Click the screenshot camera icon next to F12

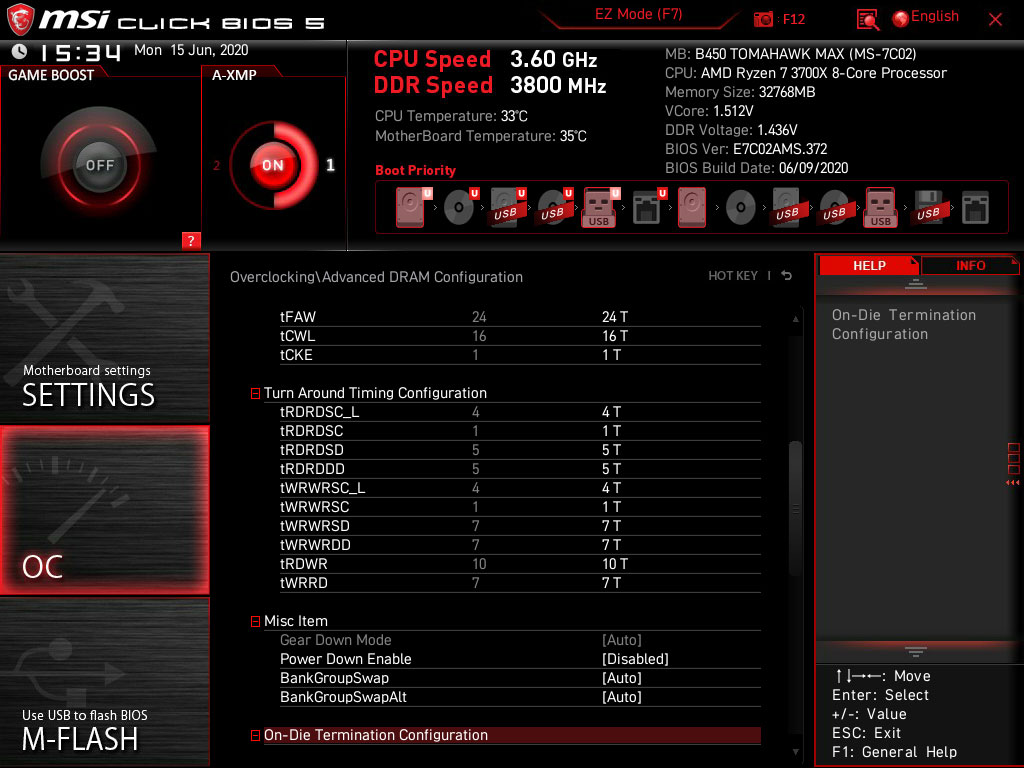pyautogui.click(x=762, y=18)
